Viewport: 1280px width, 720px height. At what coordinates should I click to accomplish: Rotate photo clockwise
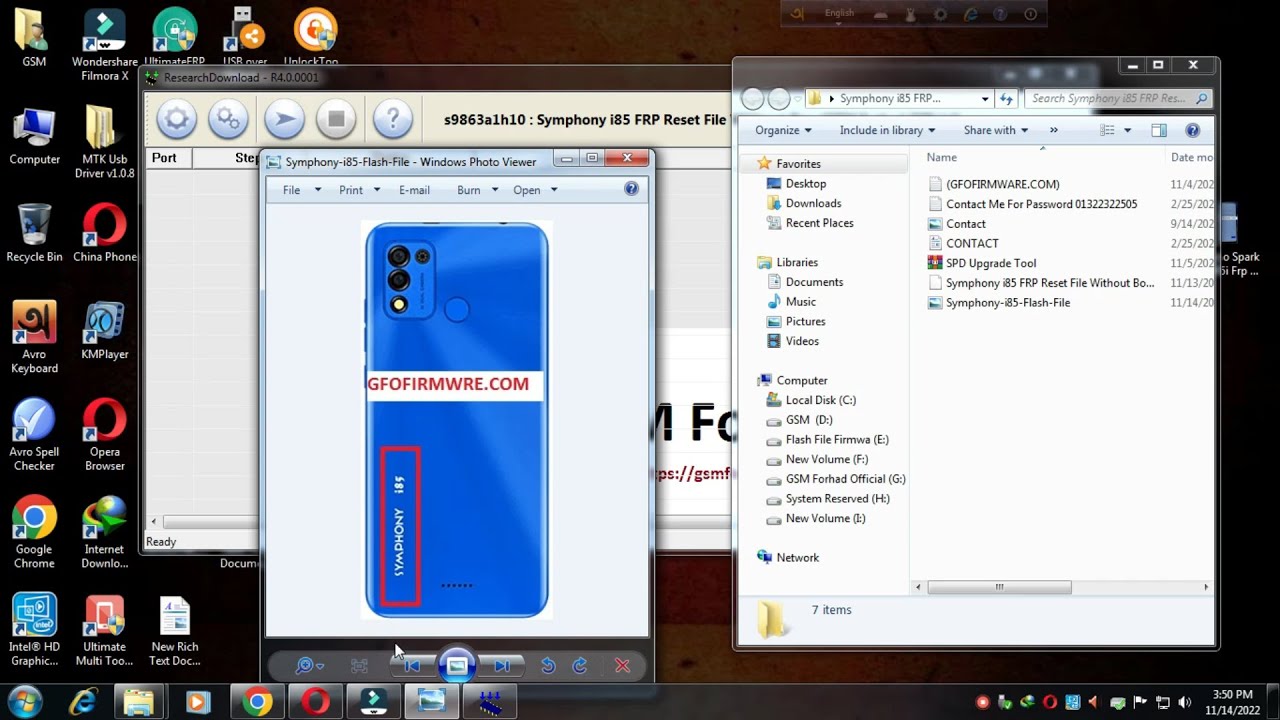click(580, 666)
